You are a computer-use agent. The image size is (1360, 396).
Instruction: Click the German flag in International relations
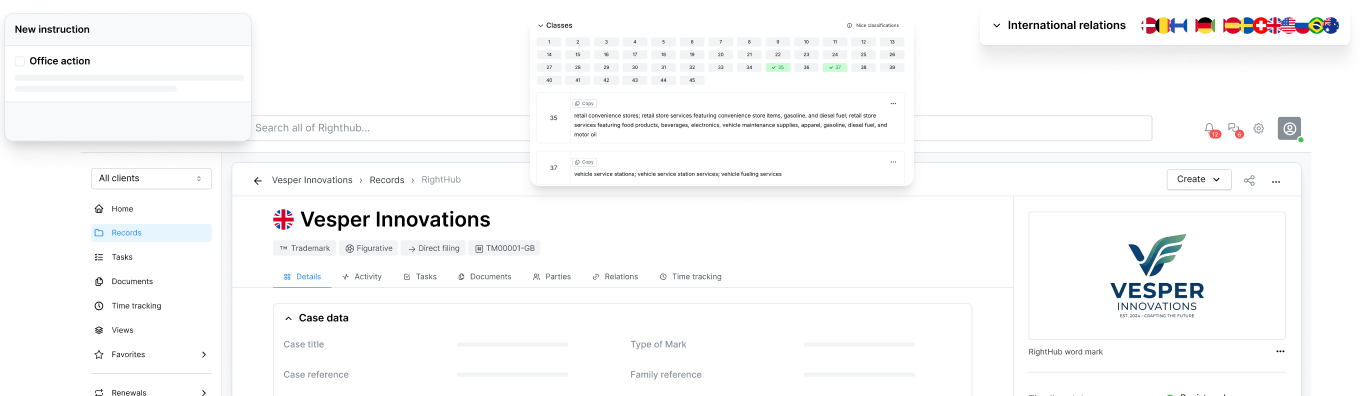click(1205, 25)
